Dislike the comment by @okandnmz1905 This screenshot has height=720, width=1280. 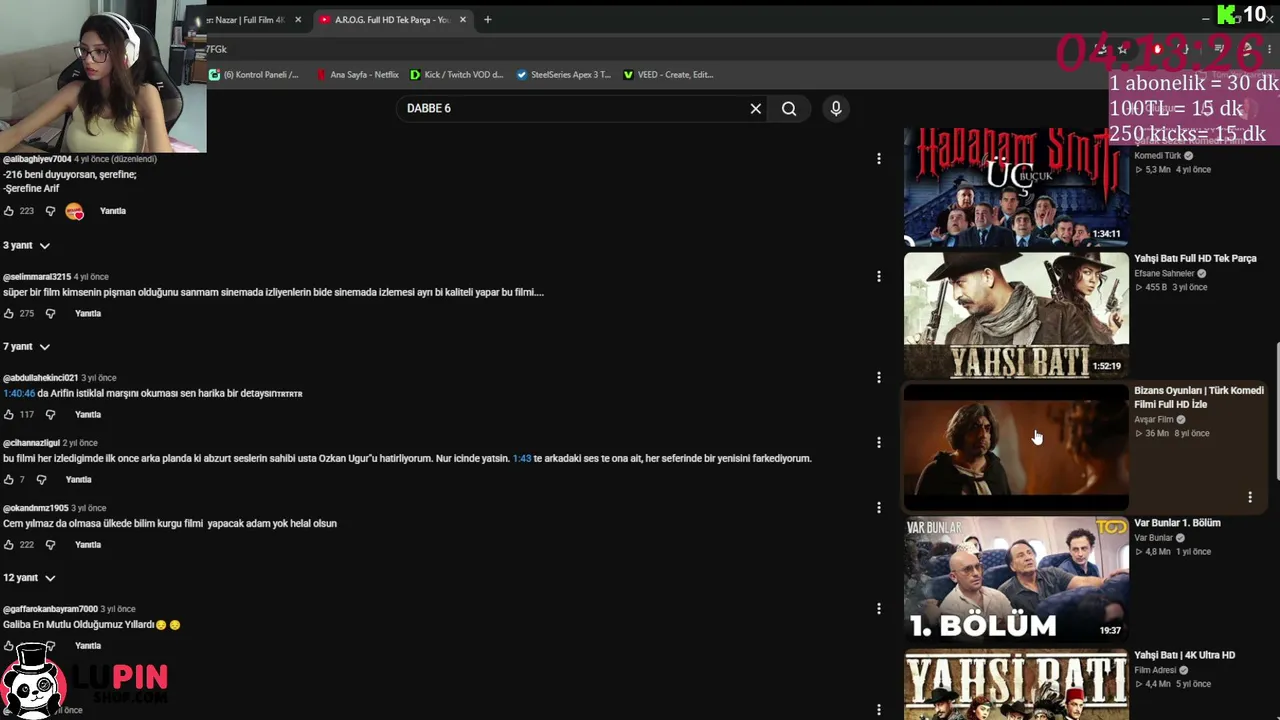50,545
